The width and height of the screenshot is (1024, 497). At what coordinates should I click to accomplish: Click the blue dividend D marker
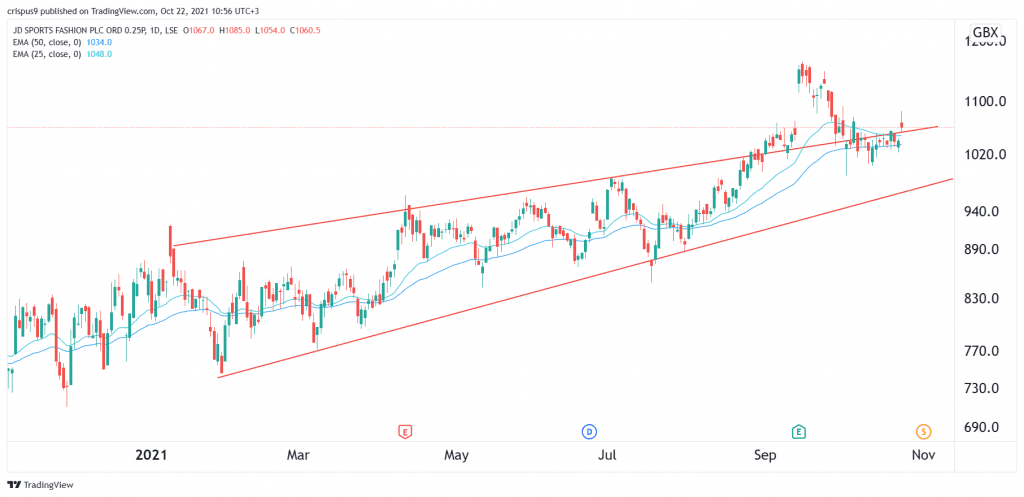[x=590, y=432]
